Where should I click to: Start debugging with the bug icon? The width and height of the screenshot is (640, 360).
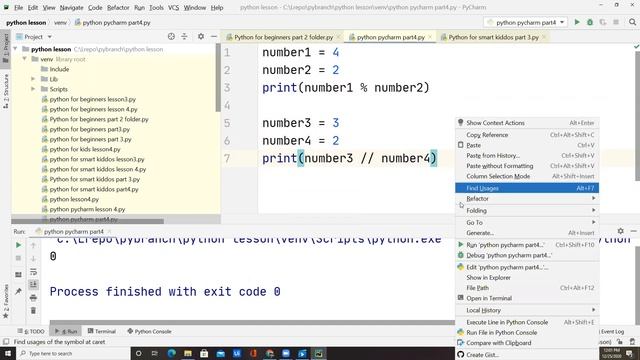(x=590, y=22)
